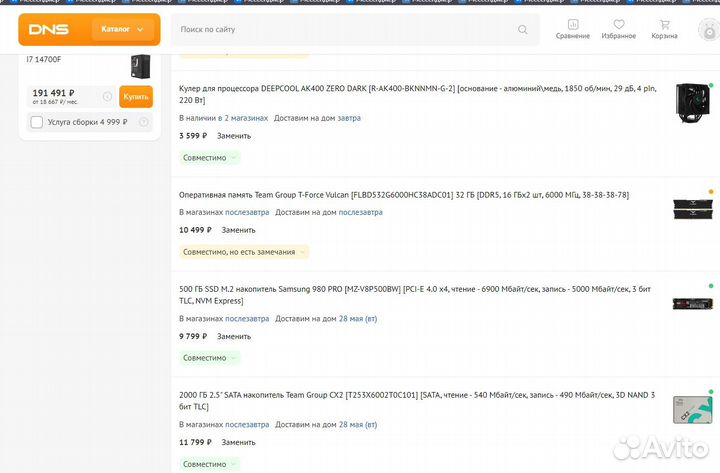
Task: Expand Совместимо badge under the cooler
Action: point(209,158)
